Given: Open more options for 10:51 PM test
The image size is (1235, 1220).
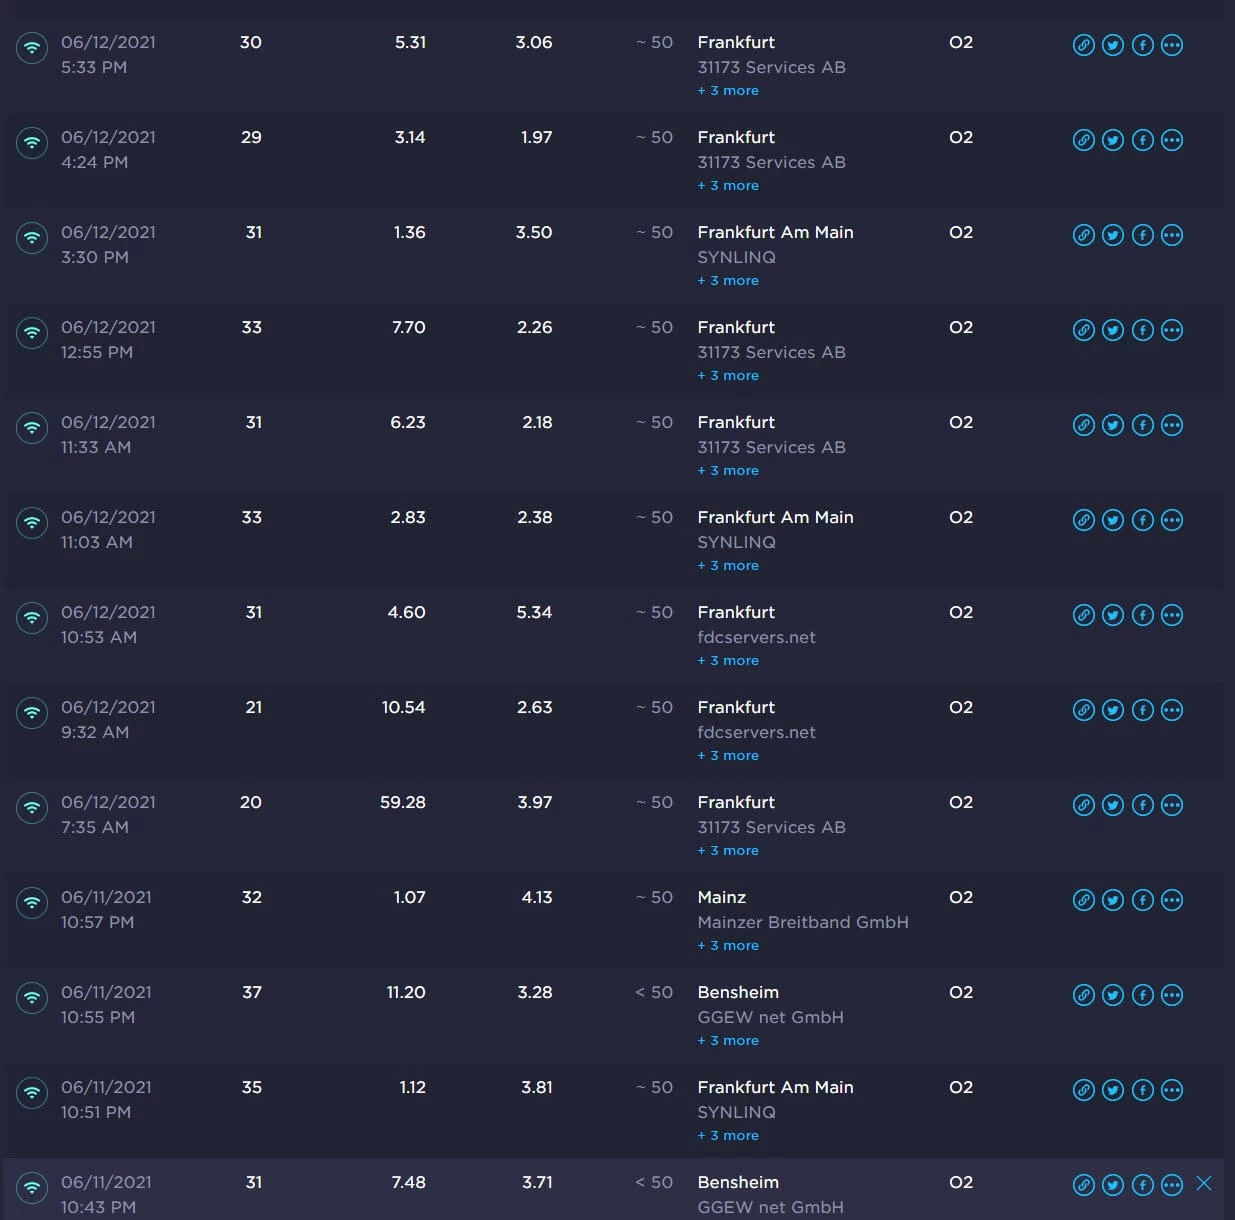Looking at the screenshot, I should pyautogui.click(x=1172, y=1090).
